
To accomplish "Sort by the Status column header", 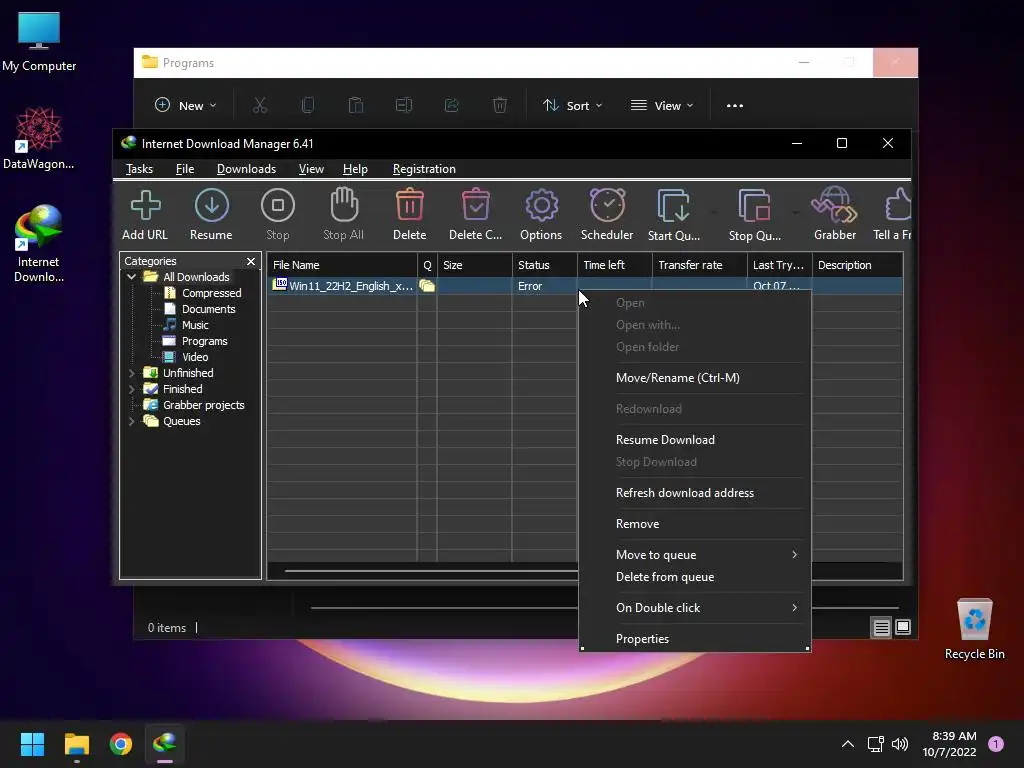I will click(545, 265).
